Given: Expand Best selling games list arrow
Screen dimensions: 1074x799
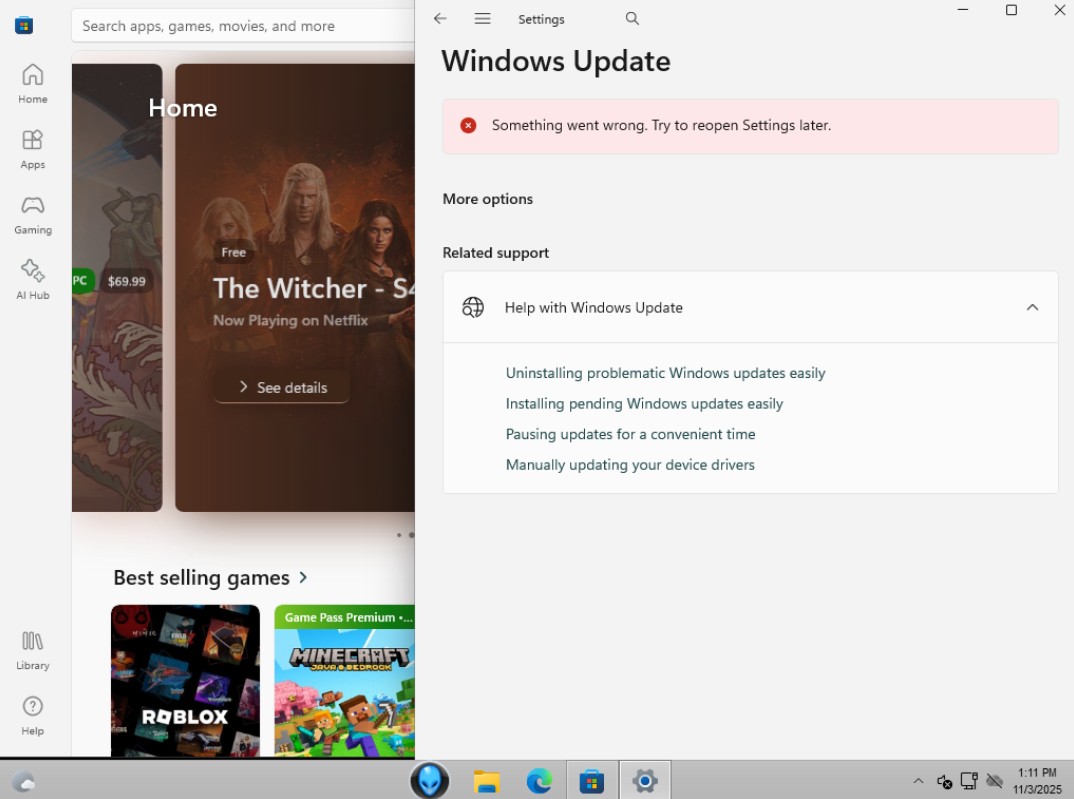Looking at the screenshot, I should pyautogui.click(x=303, y=578).
